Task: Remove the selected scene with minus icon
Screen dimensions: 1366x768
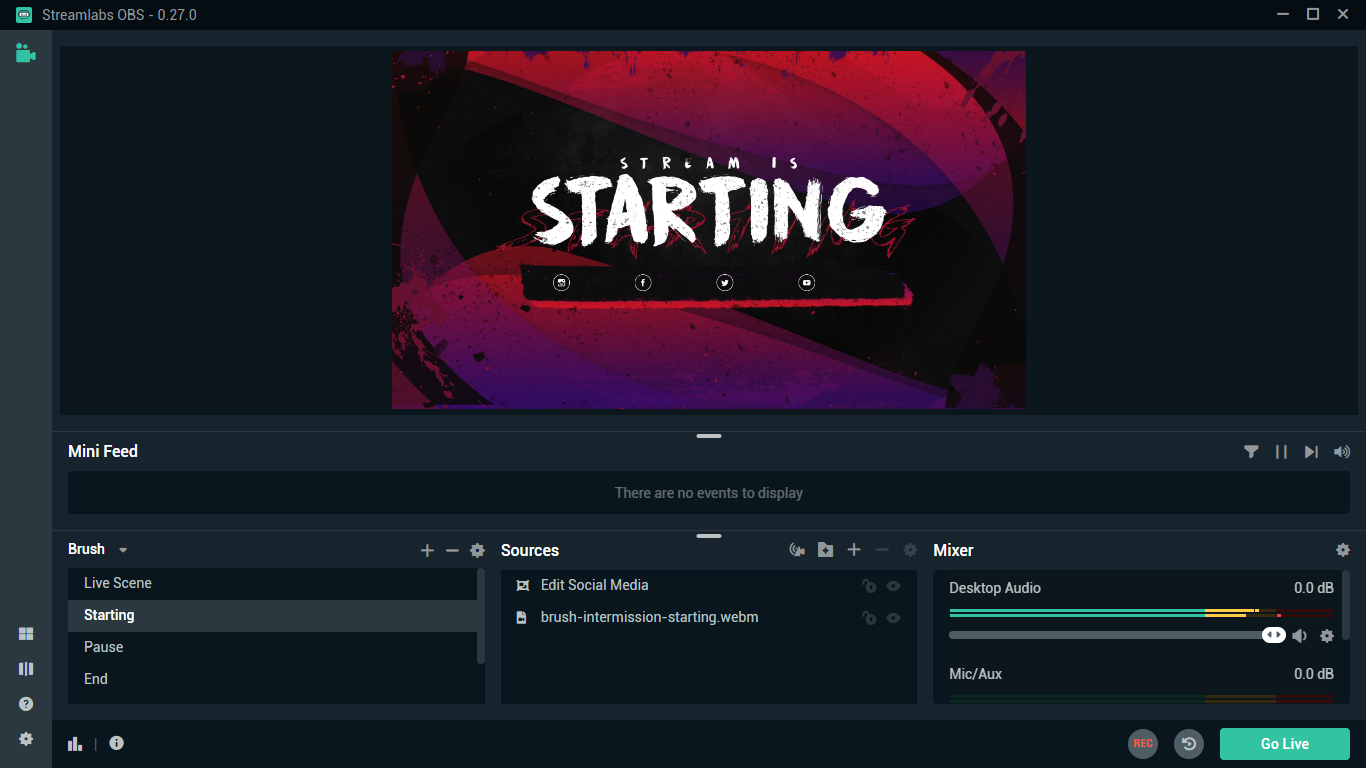Action: 452,550
